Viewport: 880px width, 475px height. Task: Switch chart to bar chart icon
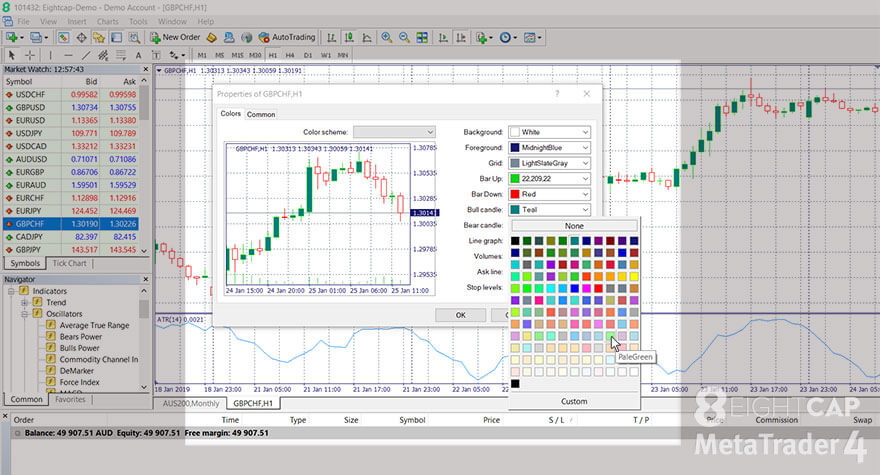tap(332, 38)
